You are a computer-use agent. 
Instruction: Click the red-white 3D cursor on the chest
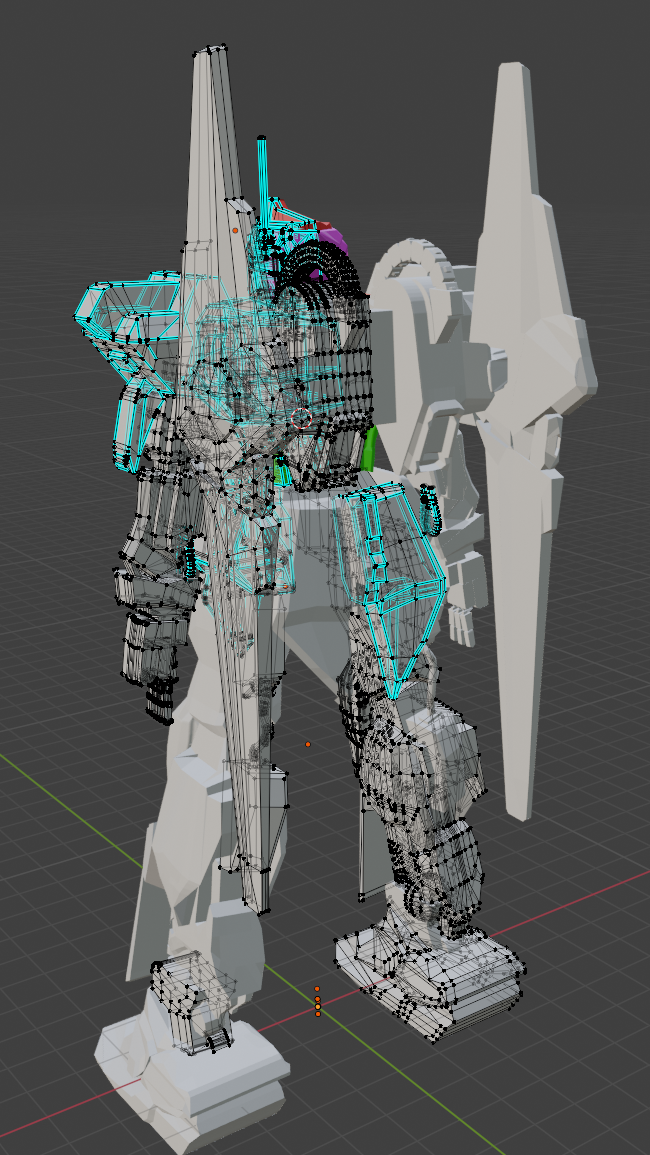(x=301, y=418)
